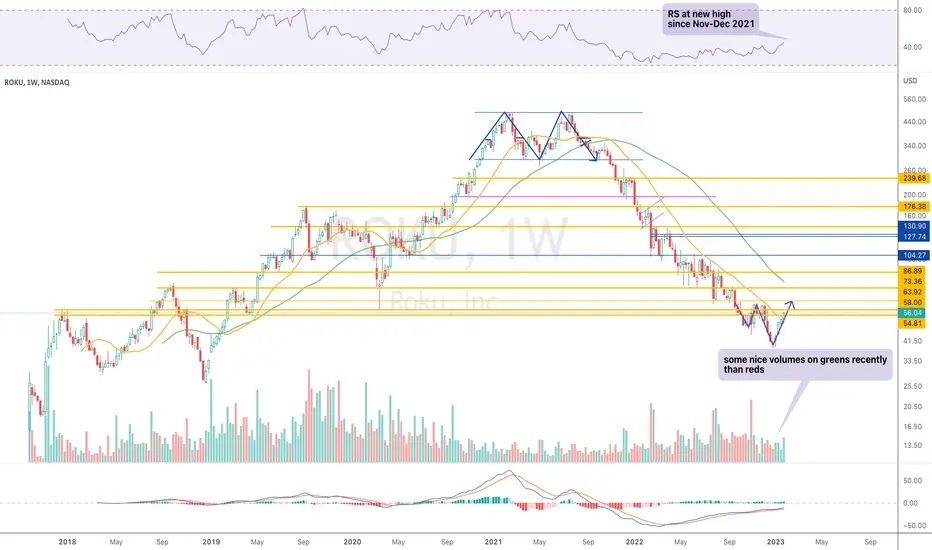
Task: Click the 440.00 price axis tick
Action: [914, 122]
